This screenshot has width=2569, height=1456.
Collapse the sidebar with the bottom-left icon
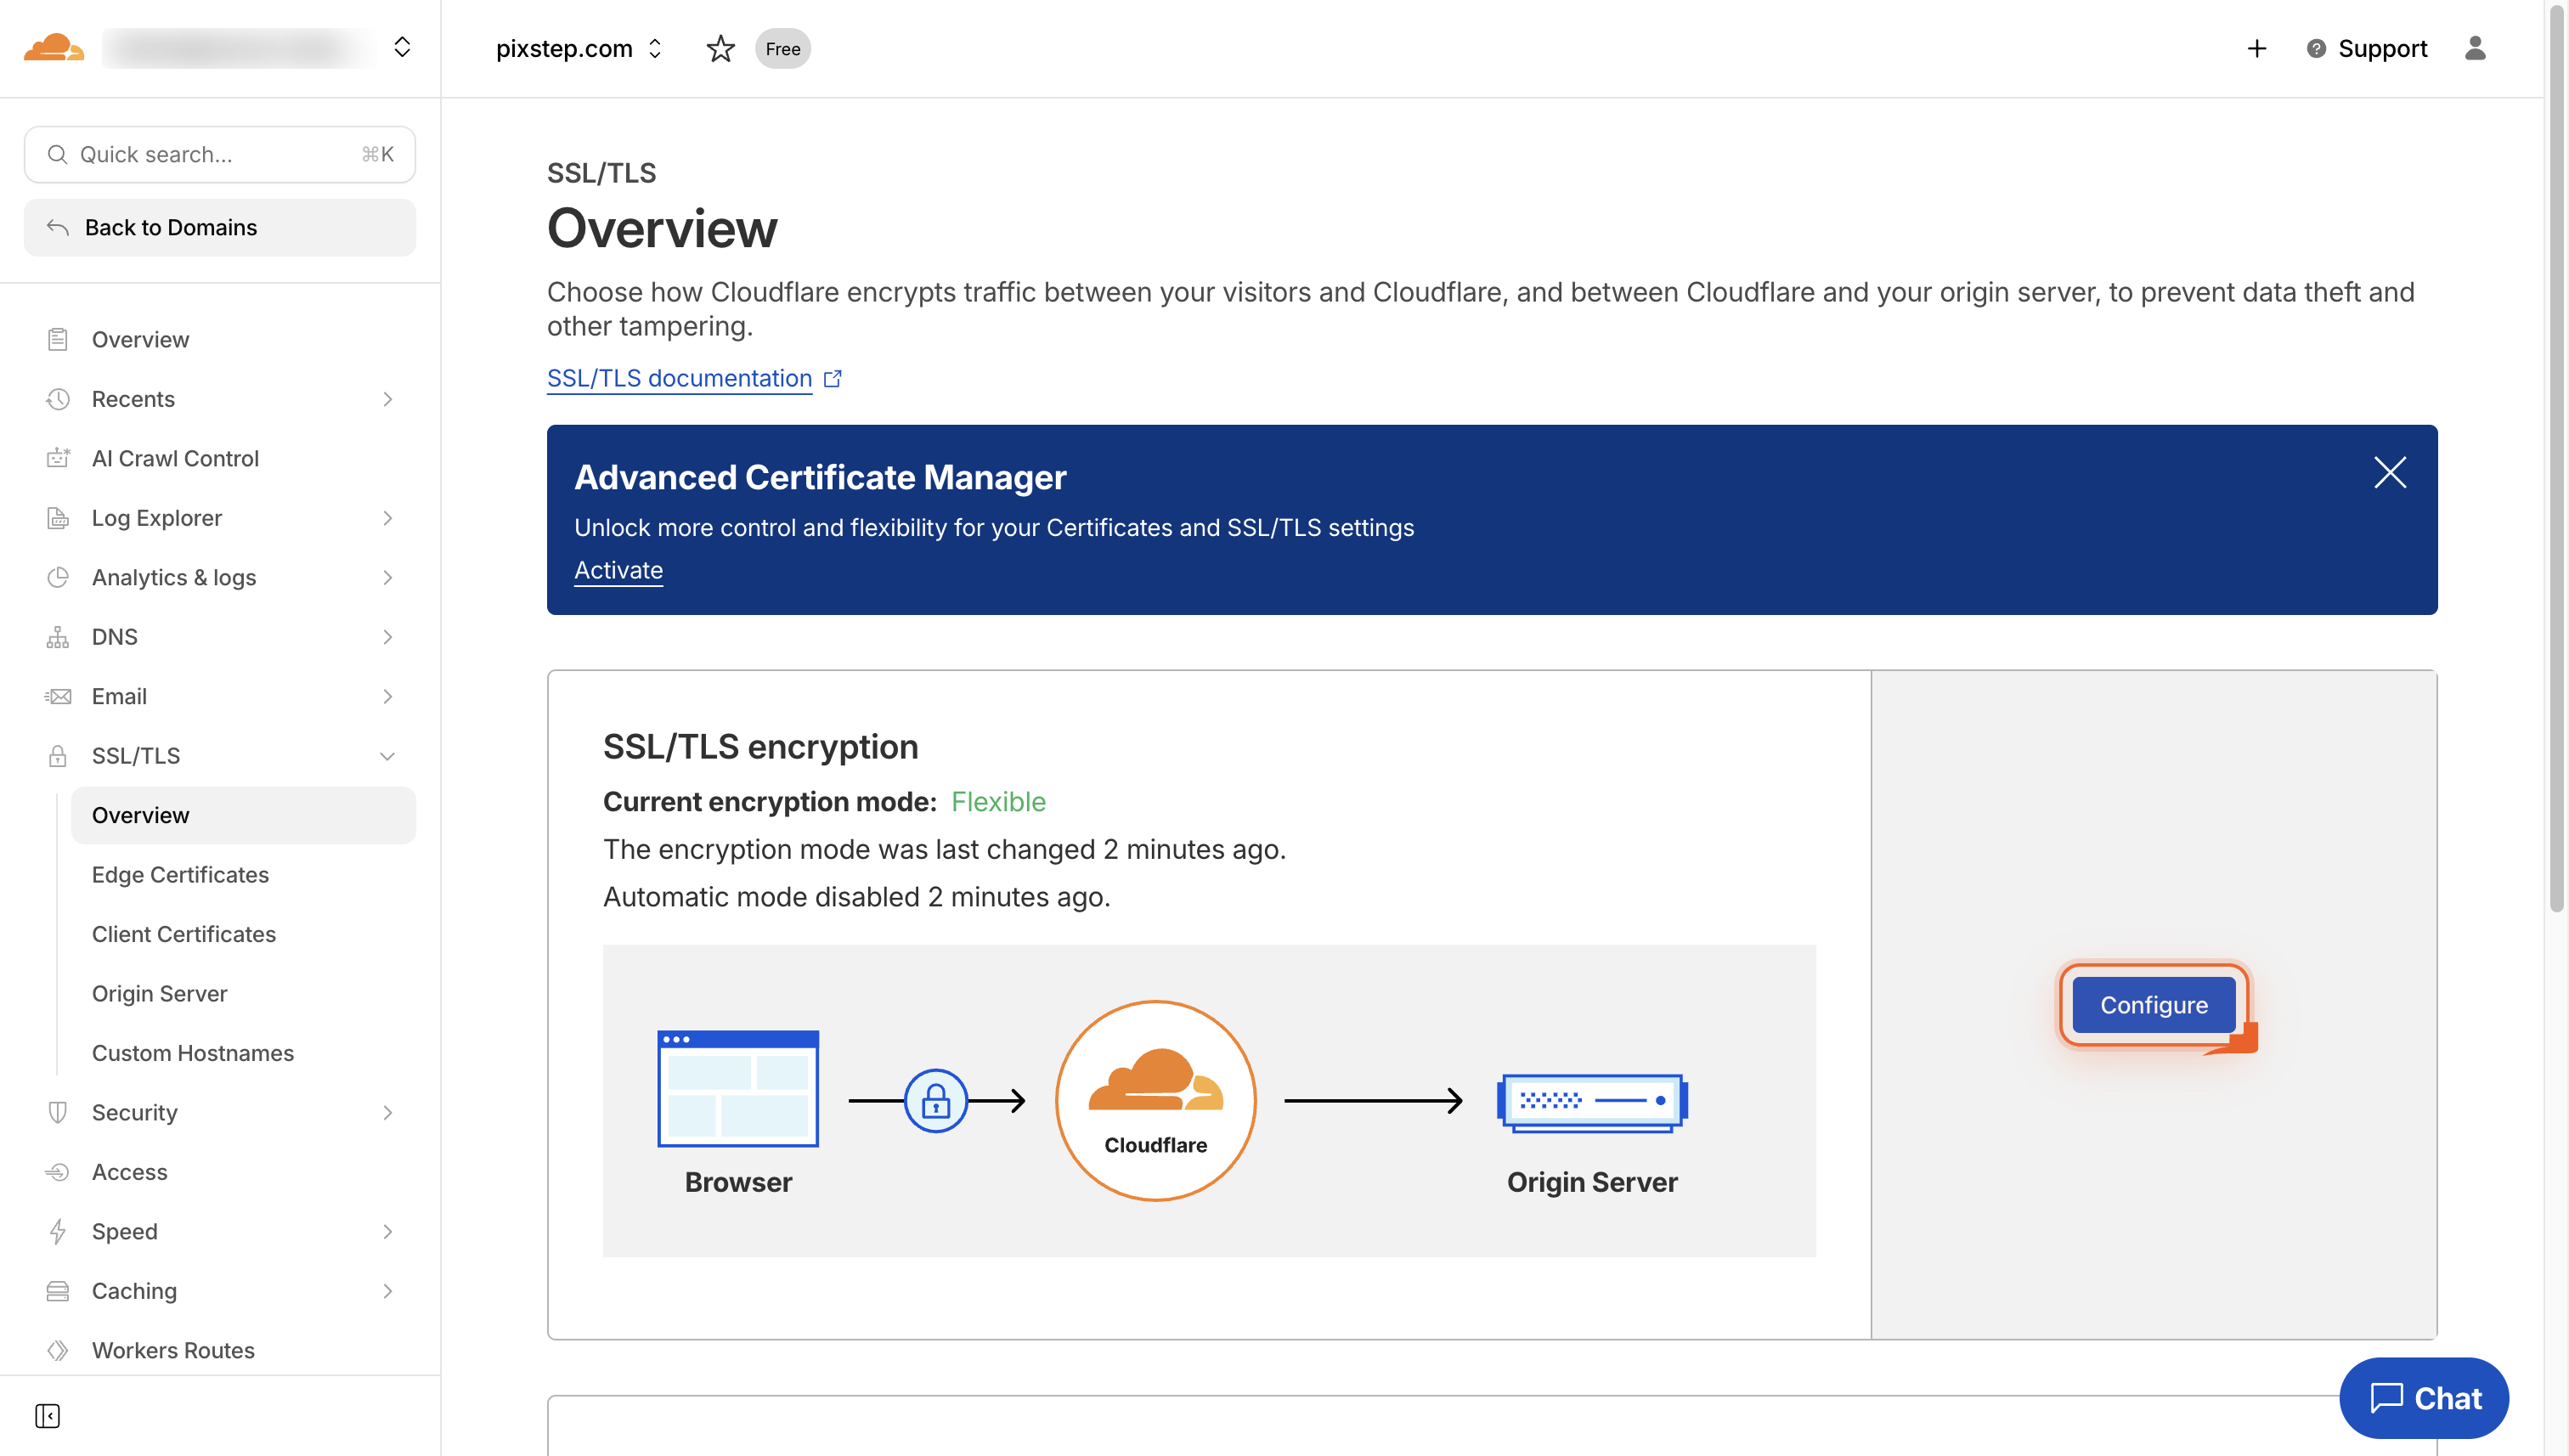(48, 1417)
